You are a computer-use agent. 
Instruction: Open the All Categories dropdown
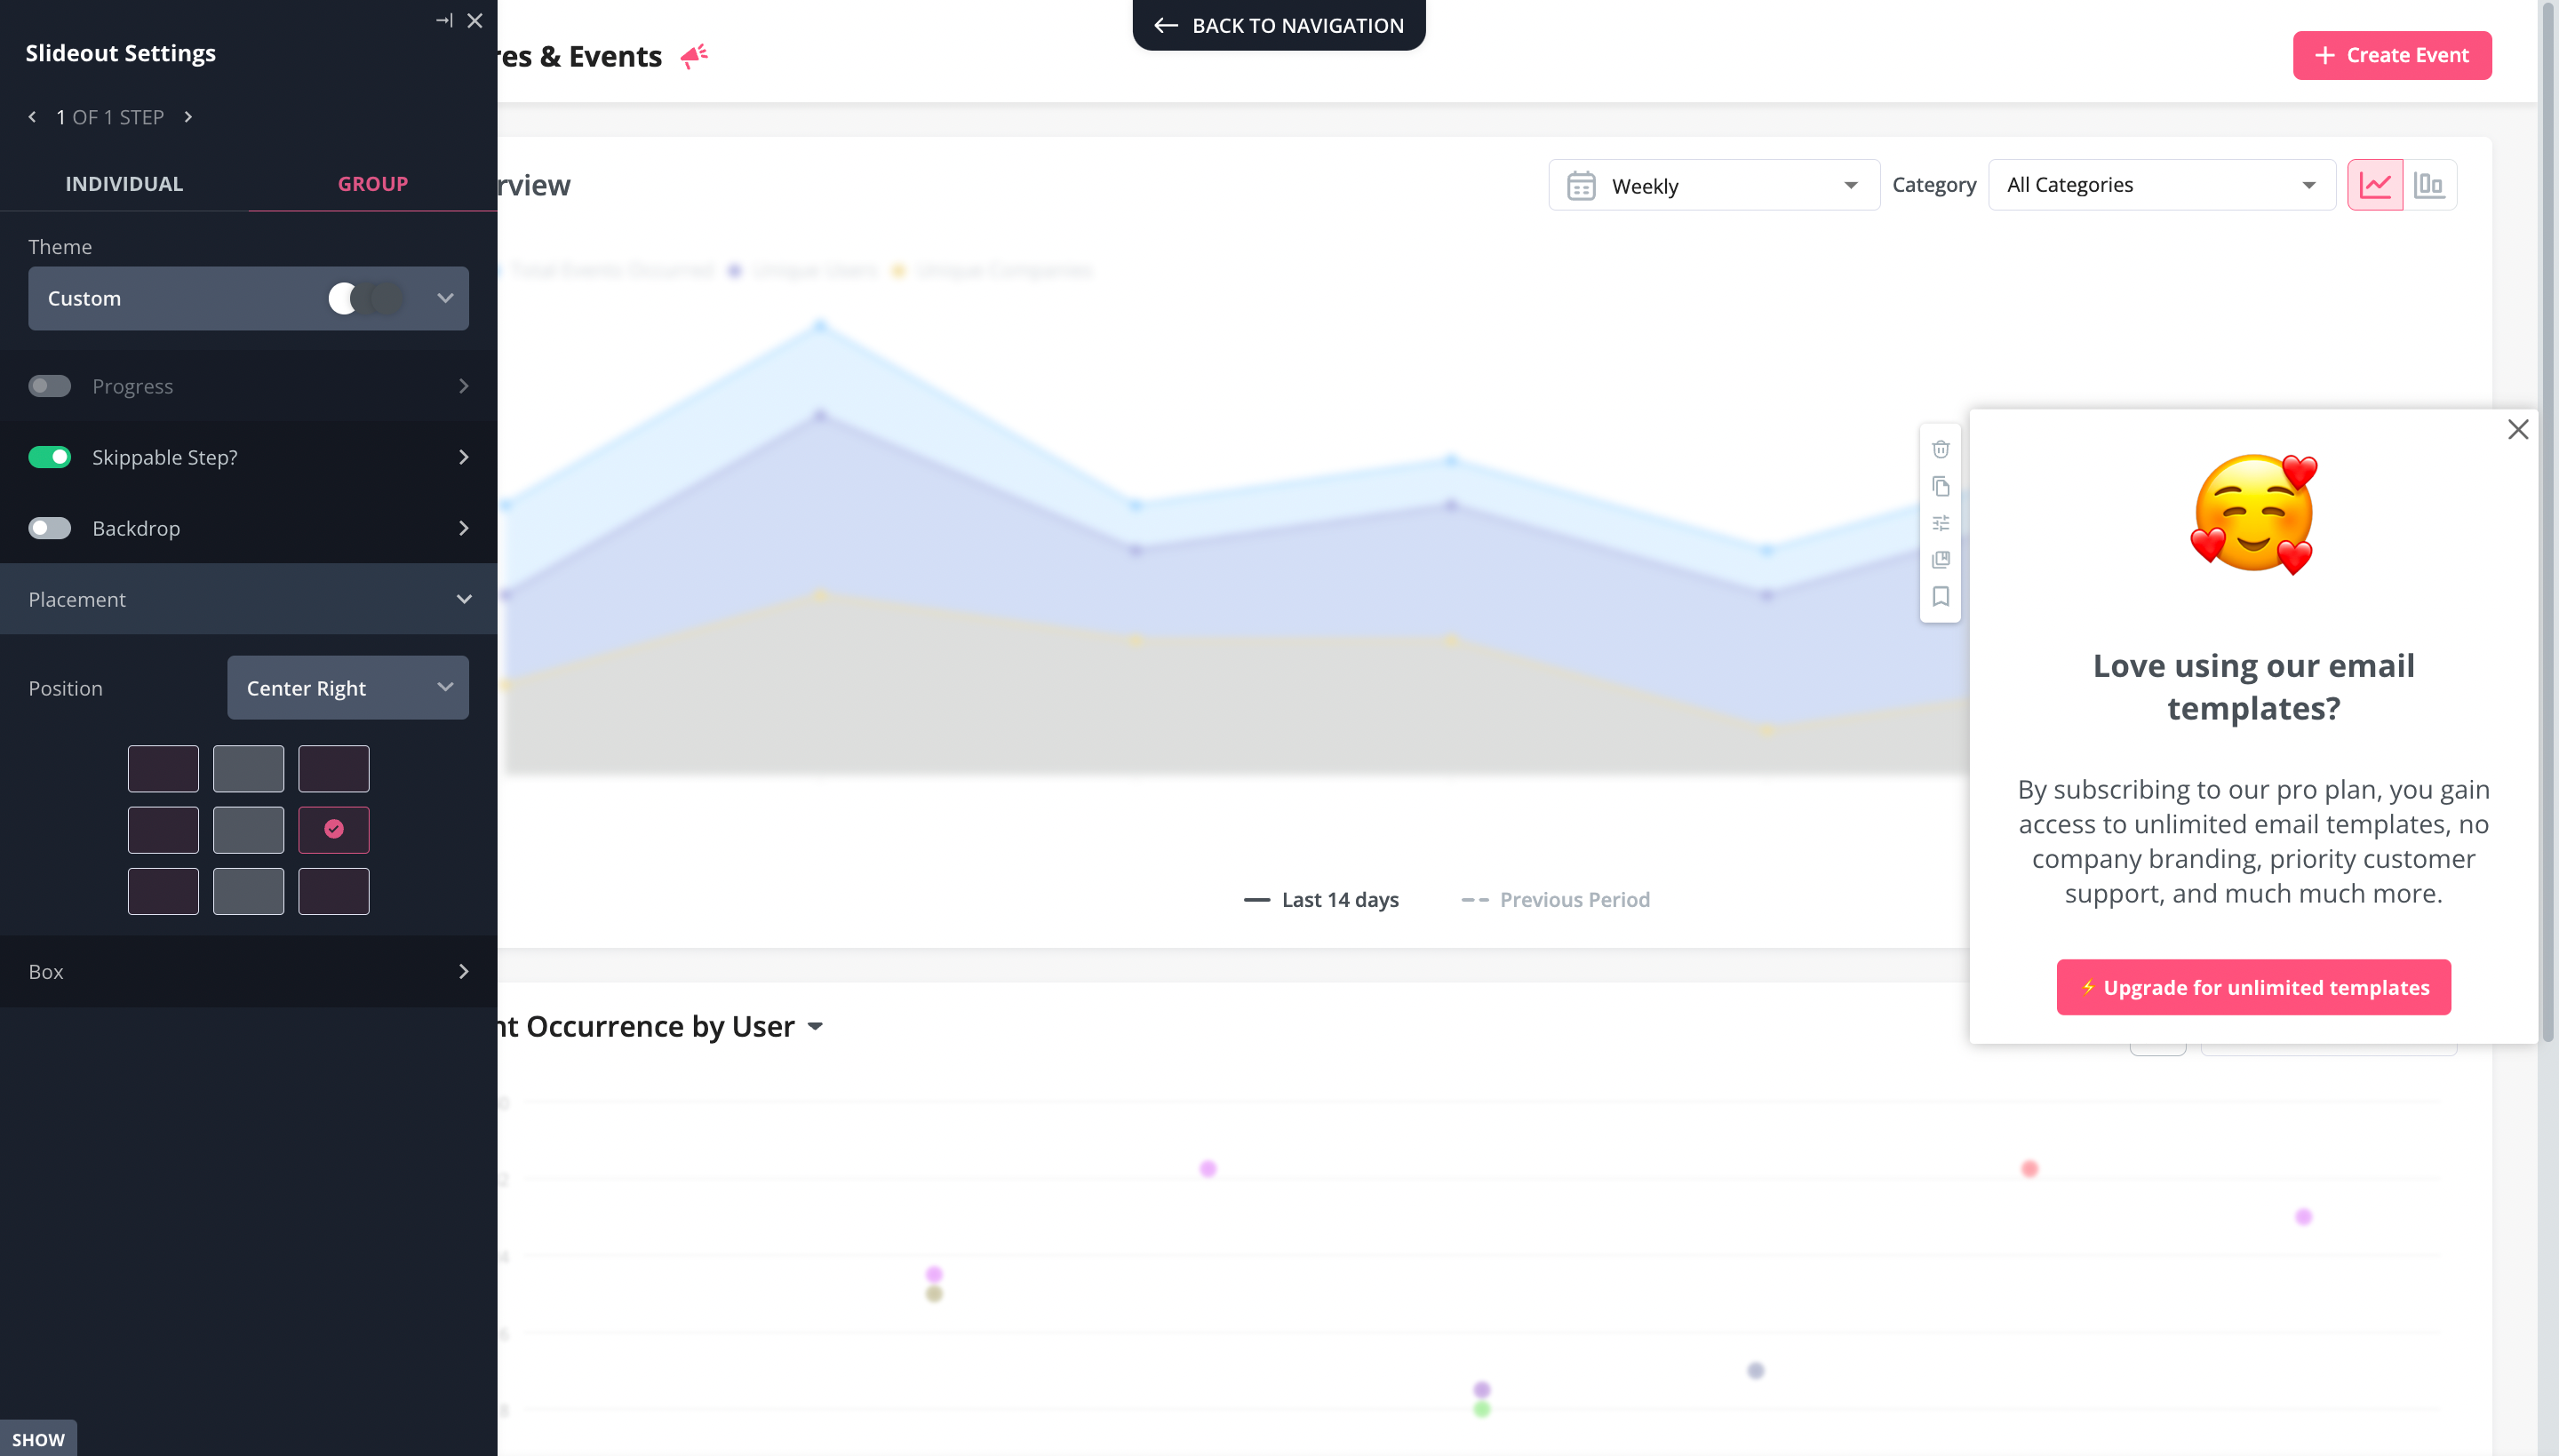2160,184
